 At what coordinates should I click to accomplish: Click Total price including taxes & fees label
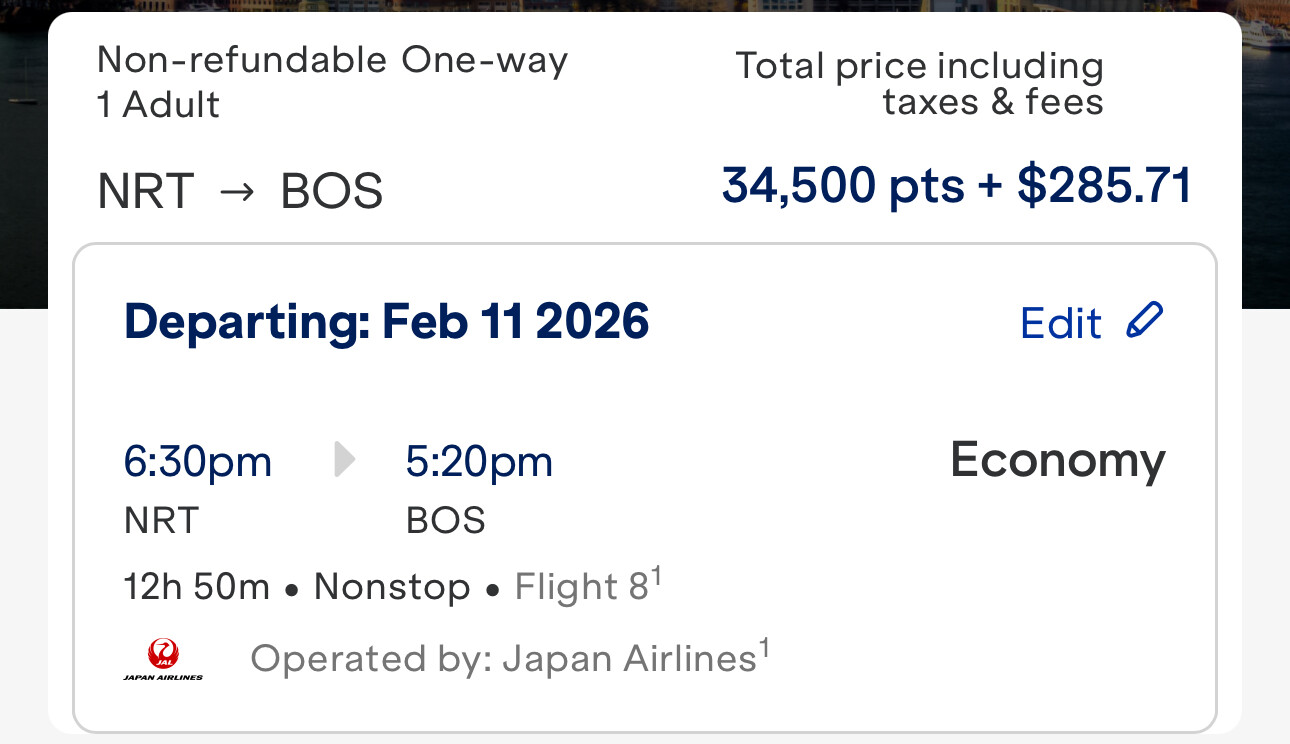(x=919, y=84)
